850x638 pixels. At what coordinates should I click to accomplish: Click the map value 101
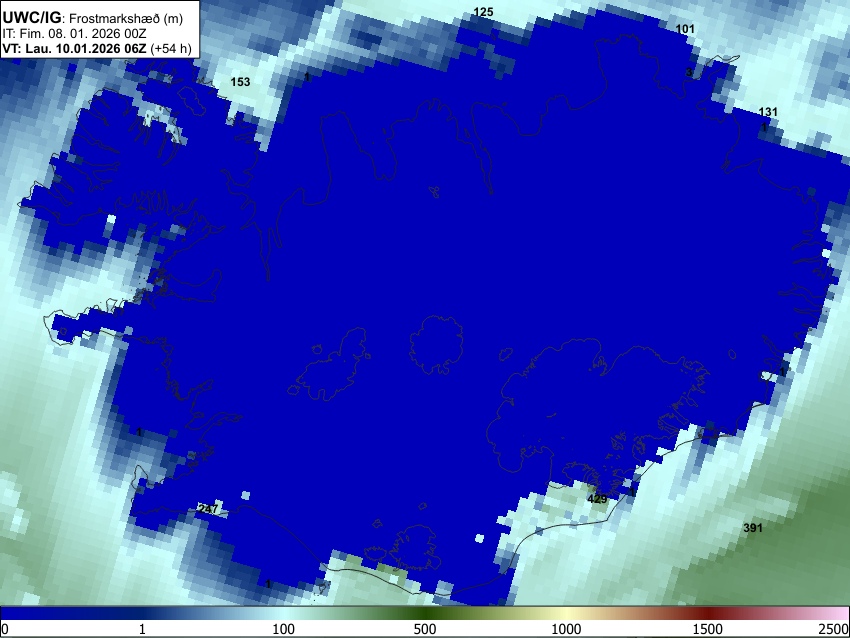pyautogui.click(x=685, y=29)
